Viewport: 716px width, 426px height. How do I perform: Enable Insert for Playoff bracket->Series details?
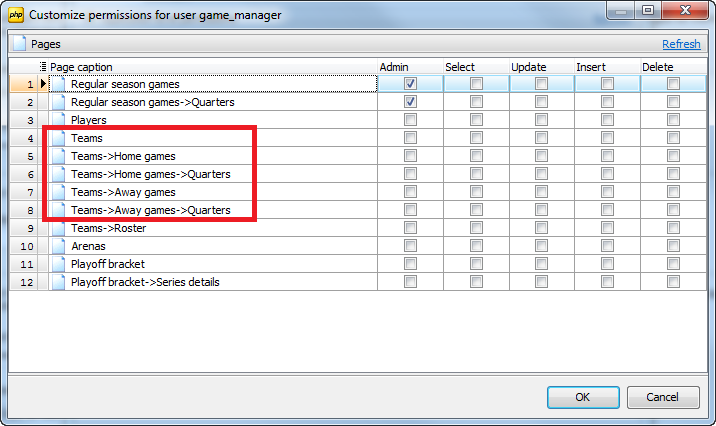tap(607, 282)
